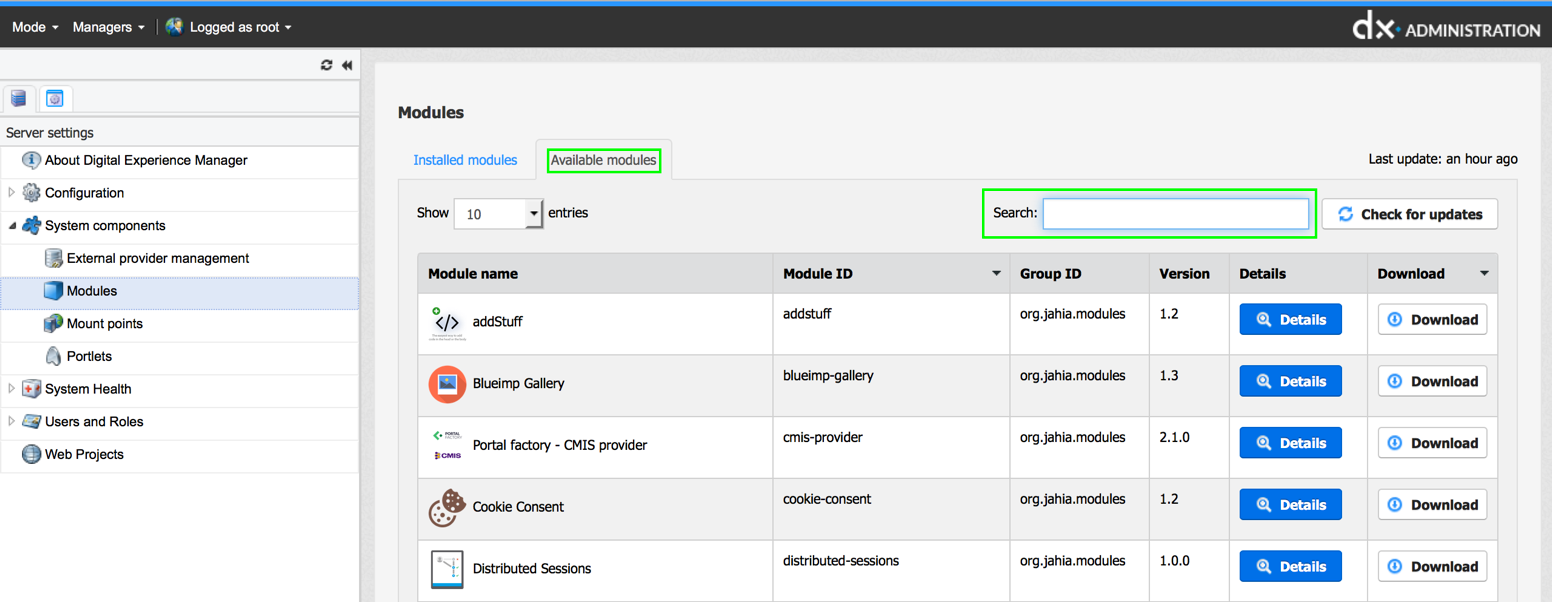Click the System Health first-aid icon
1552x602 pixels.
[32, 389]
